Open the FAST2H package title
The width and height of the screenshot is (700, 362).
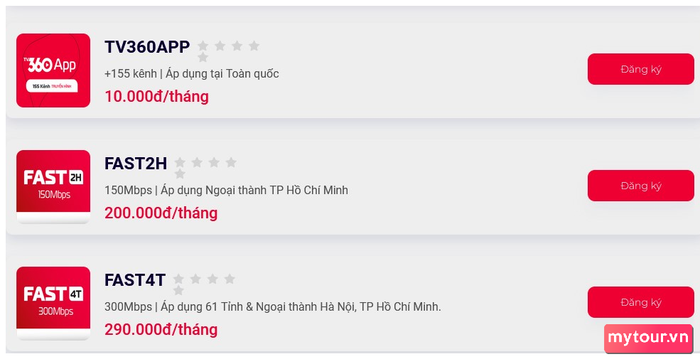[136, 163]
